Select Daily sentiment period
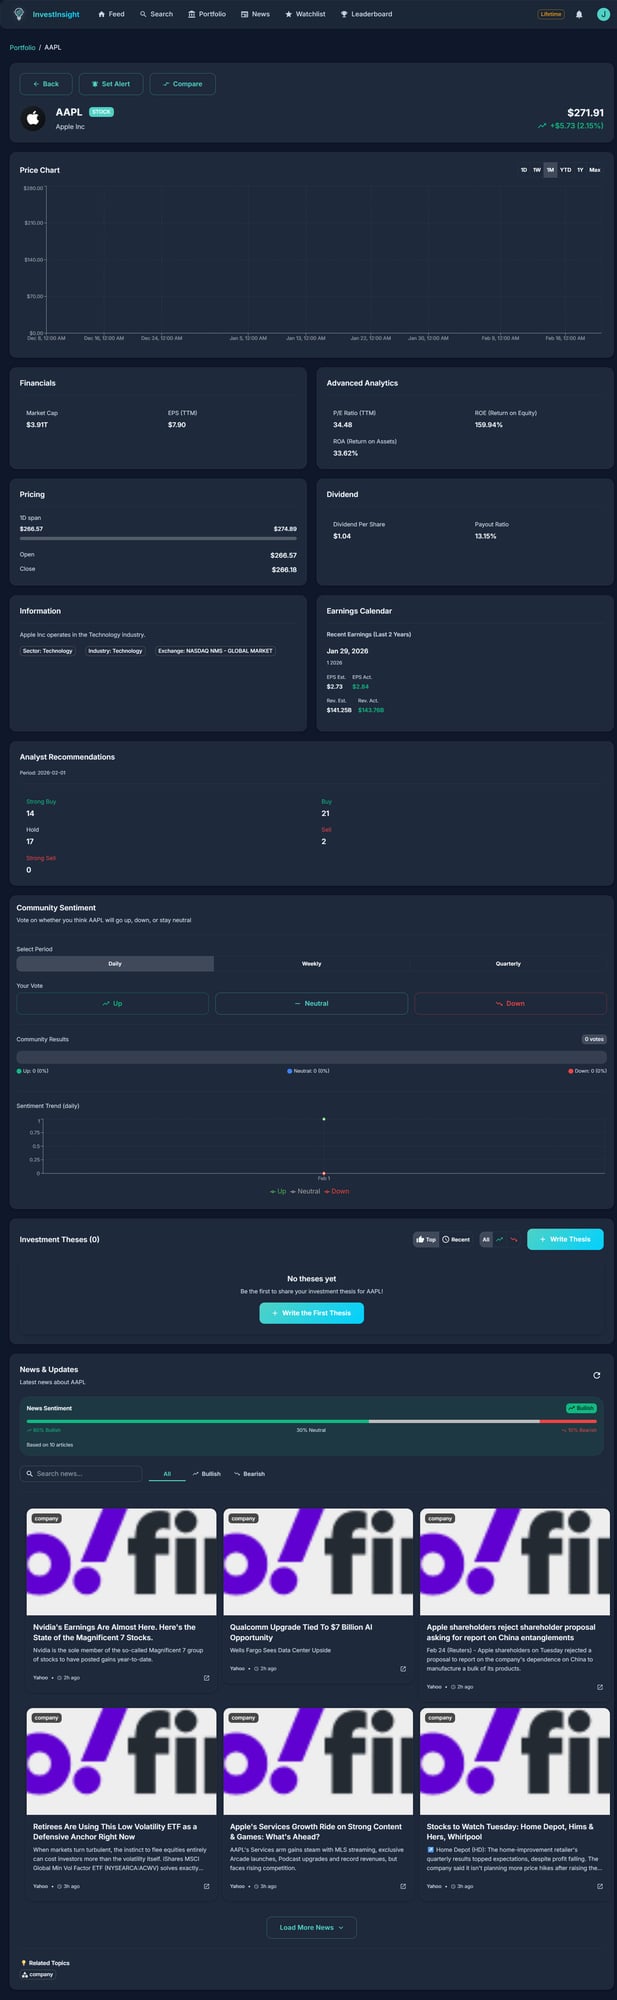The height and width of the screenshot is (2000, 617). coord(115,964)
